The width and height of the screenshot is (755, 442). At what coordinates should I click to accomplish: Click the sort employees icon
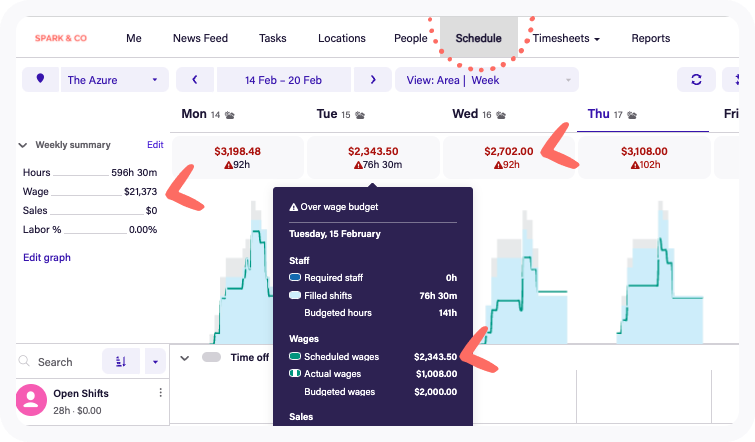[122, 362]
